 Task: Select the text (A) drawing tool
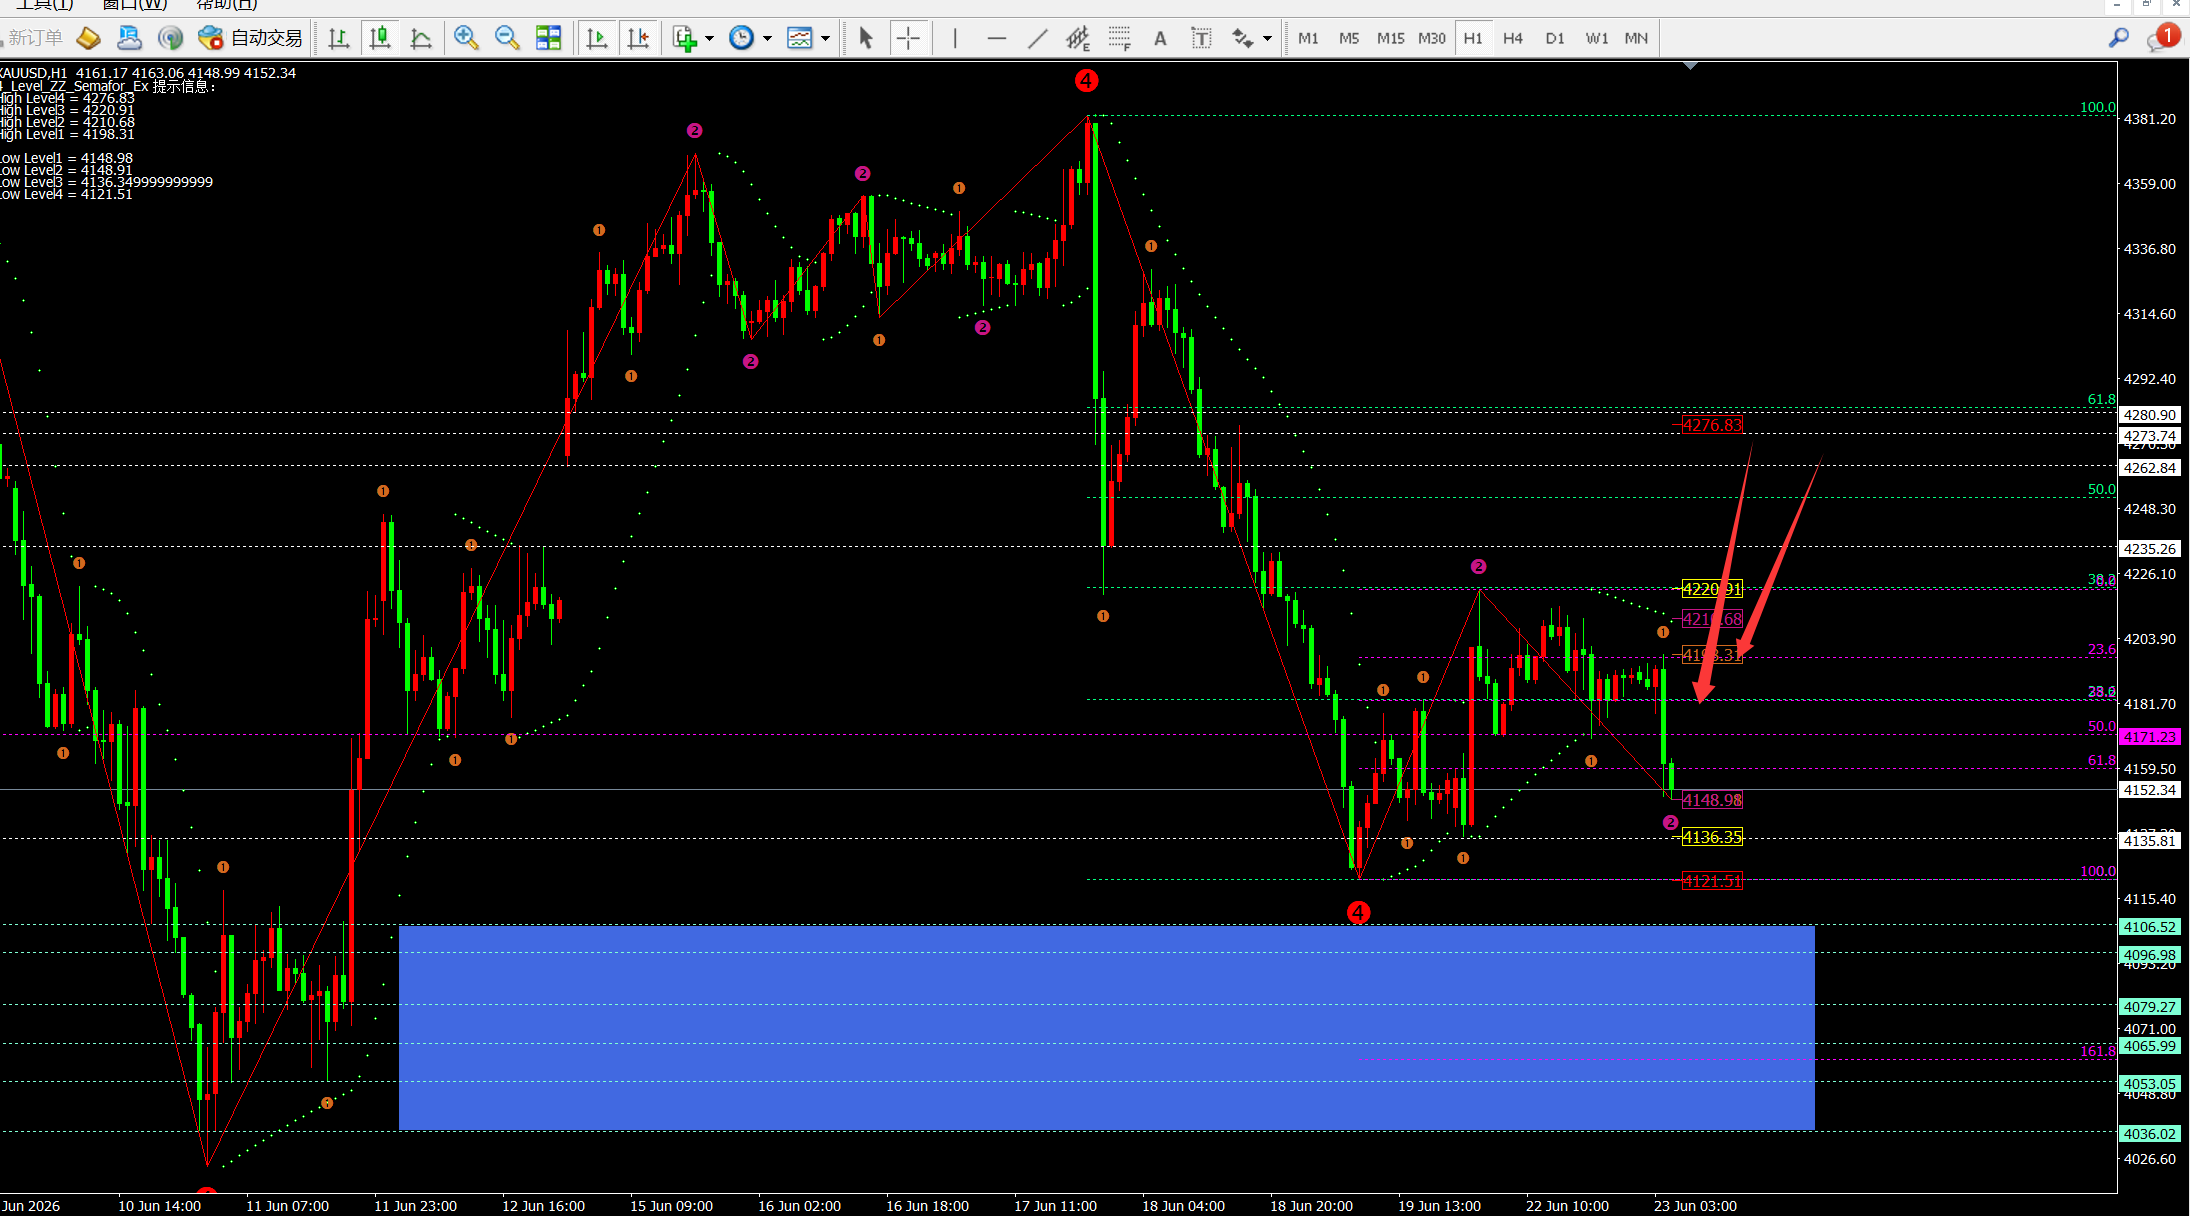point(1160,38)
